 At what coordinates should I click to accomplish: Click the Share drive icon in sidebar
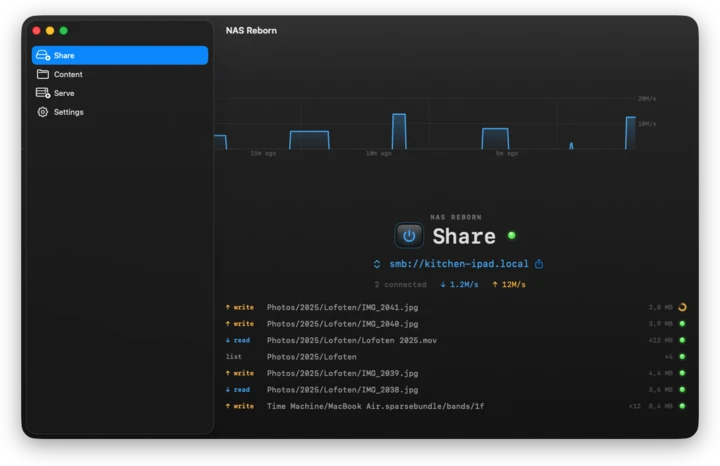[x=43, y=55]
